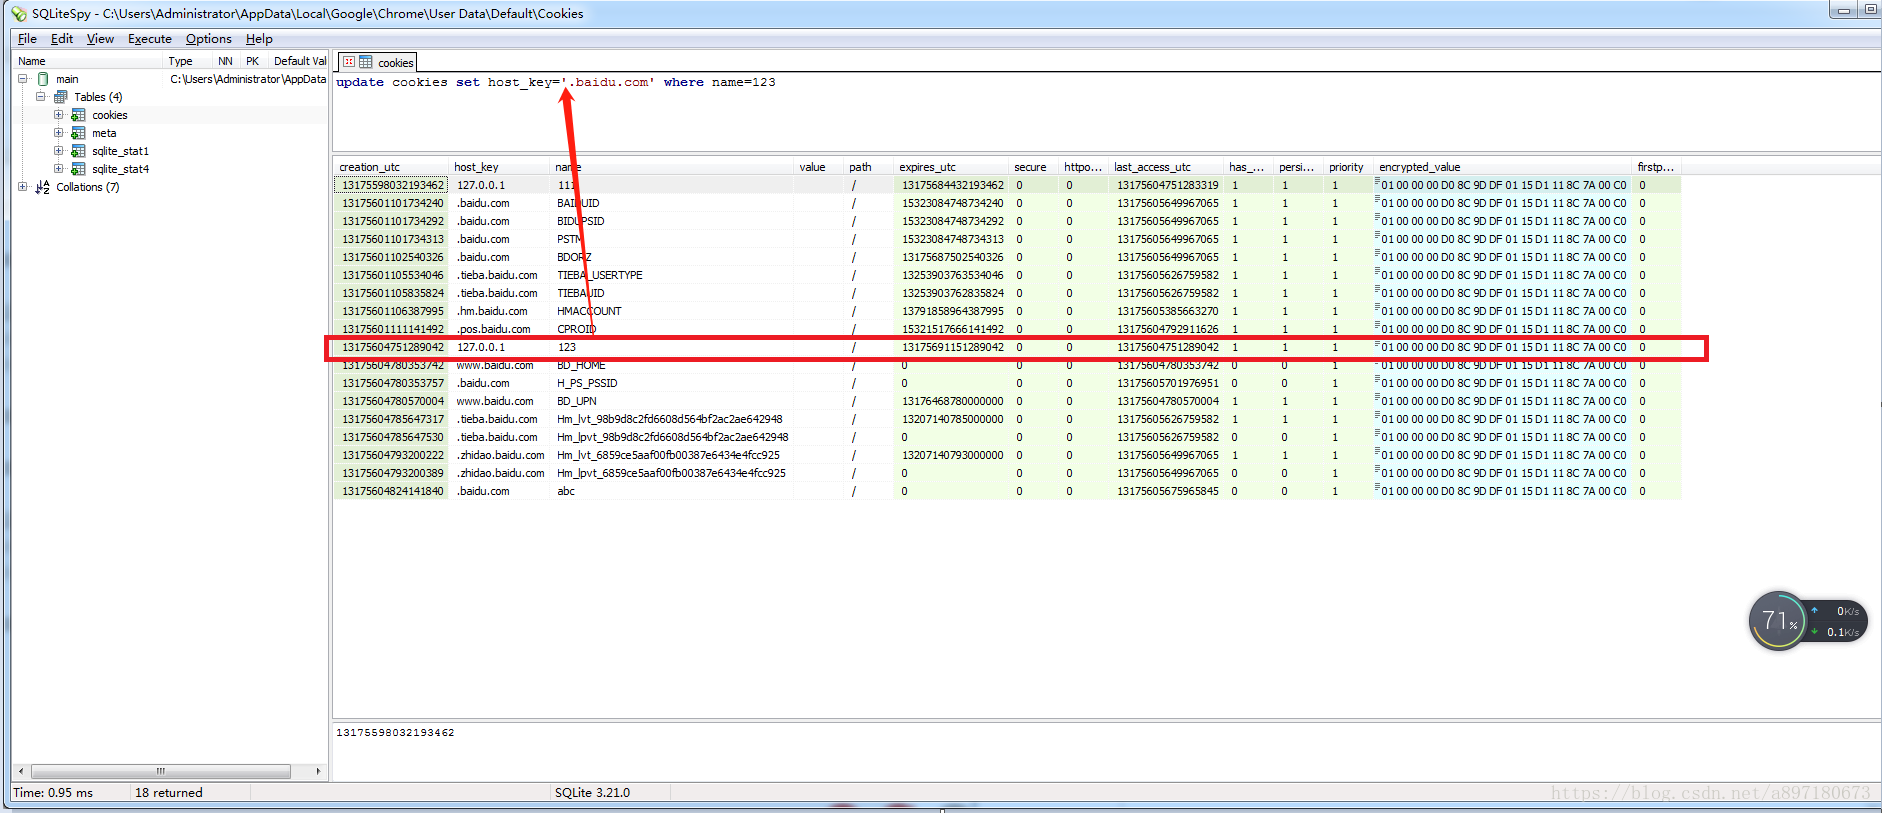The height and width of the screenshot is (813, 1882).
Task: Expand the Collations (7) node
Action: [23, 187]
